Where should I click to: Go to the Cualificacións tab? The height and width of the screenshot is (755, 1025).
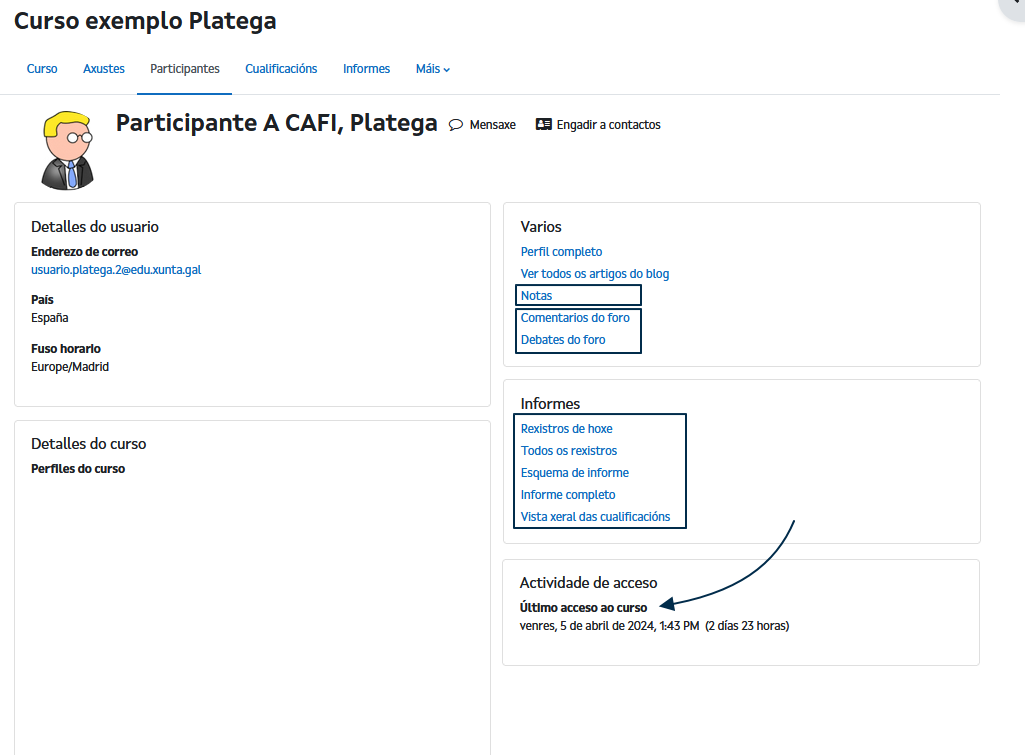tap(281, 69)
